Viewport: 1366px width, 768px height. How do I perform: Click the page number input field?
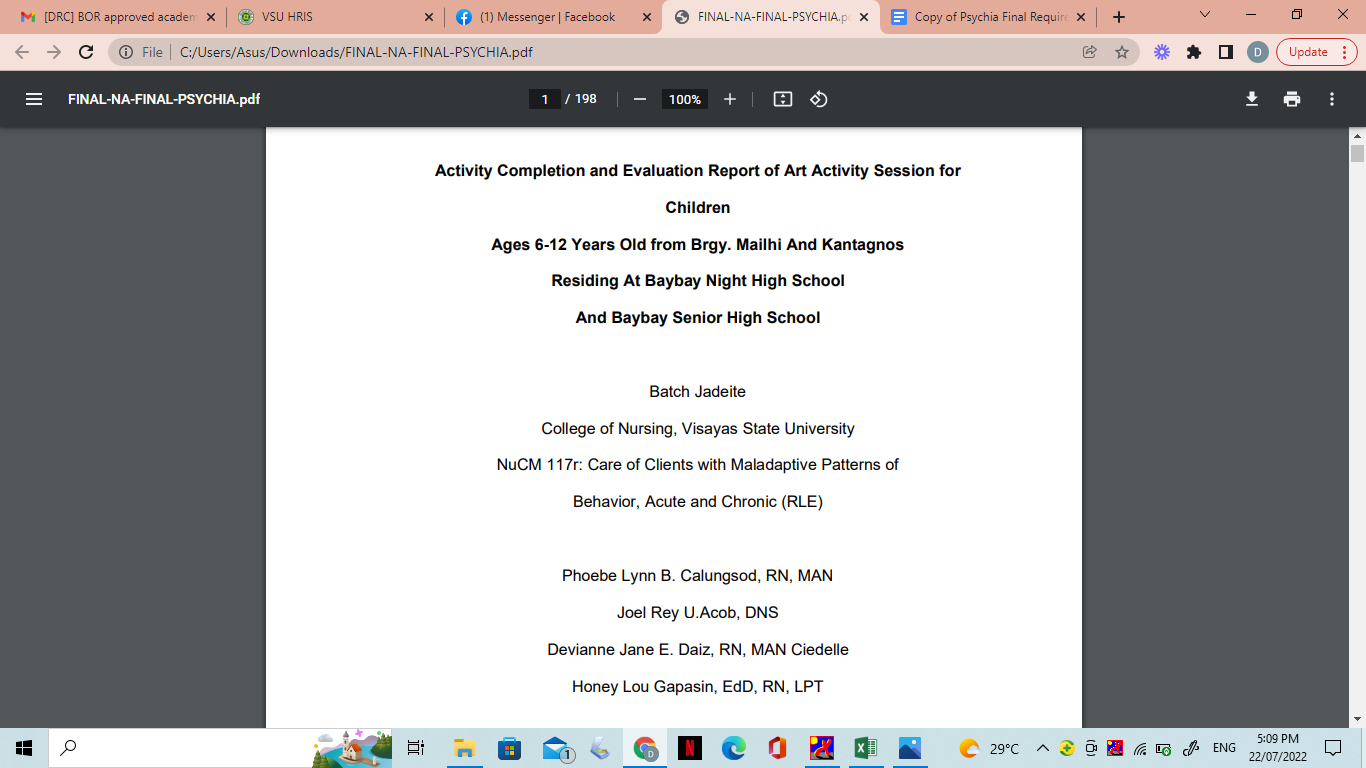(545, 99)
